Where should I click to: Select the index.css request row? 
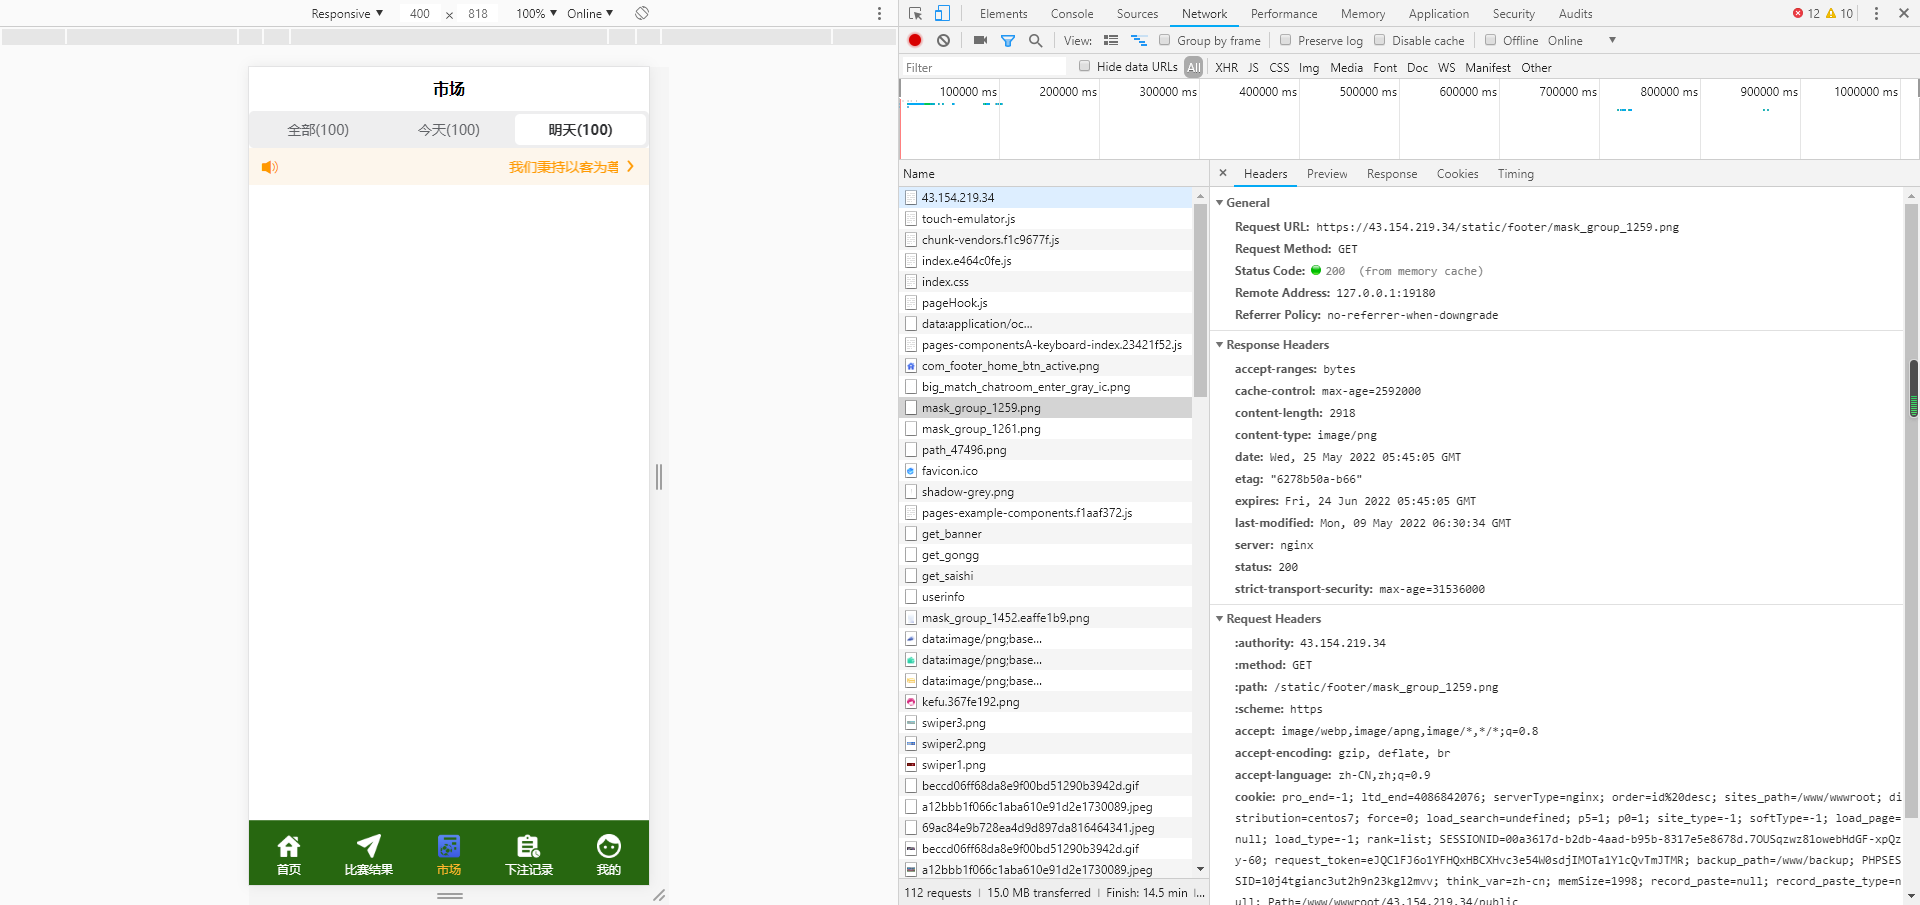[1046, 282]
